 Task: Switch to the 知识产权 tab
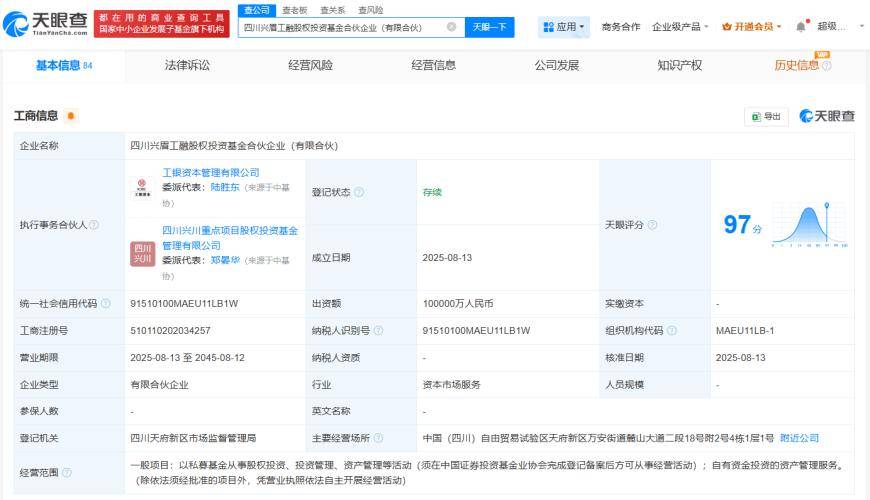click(680, 65)
